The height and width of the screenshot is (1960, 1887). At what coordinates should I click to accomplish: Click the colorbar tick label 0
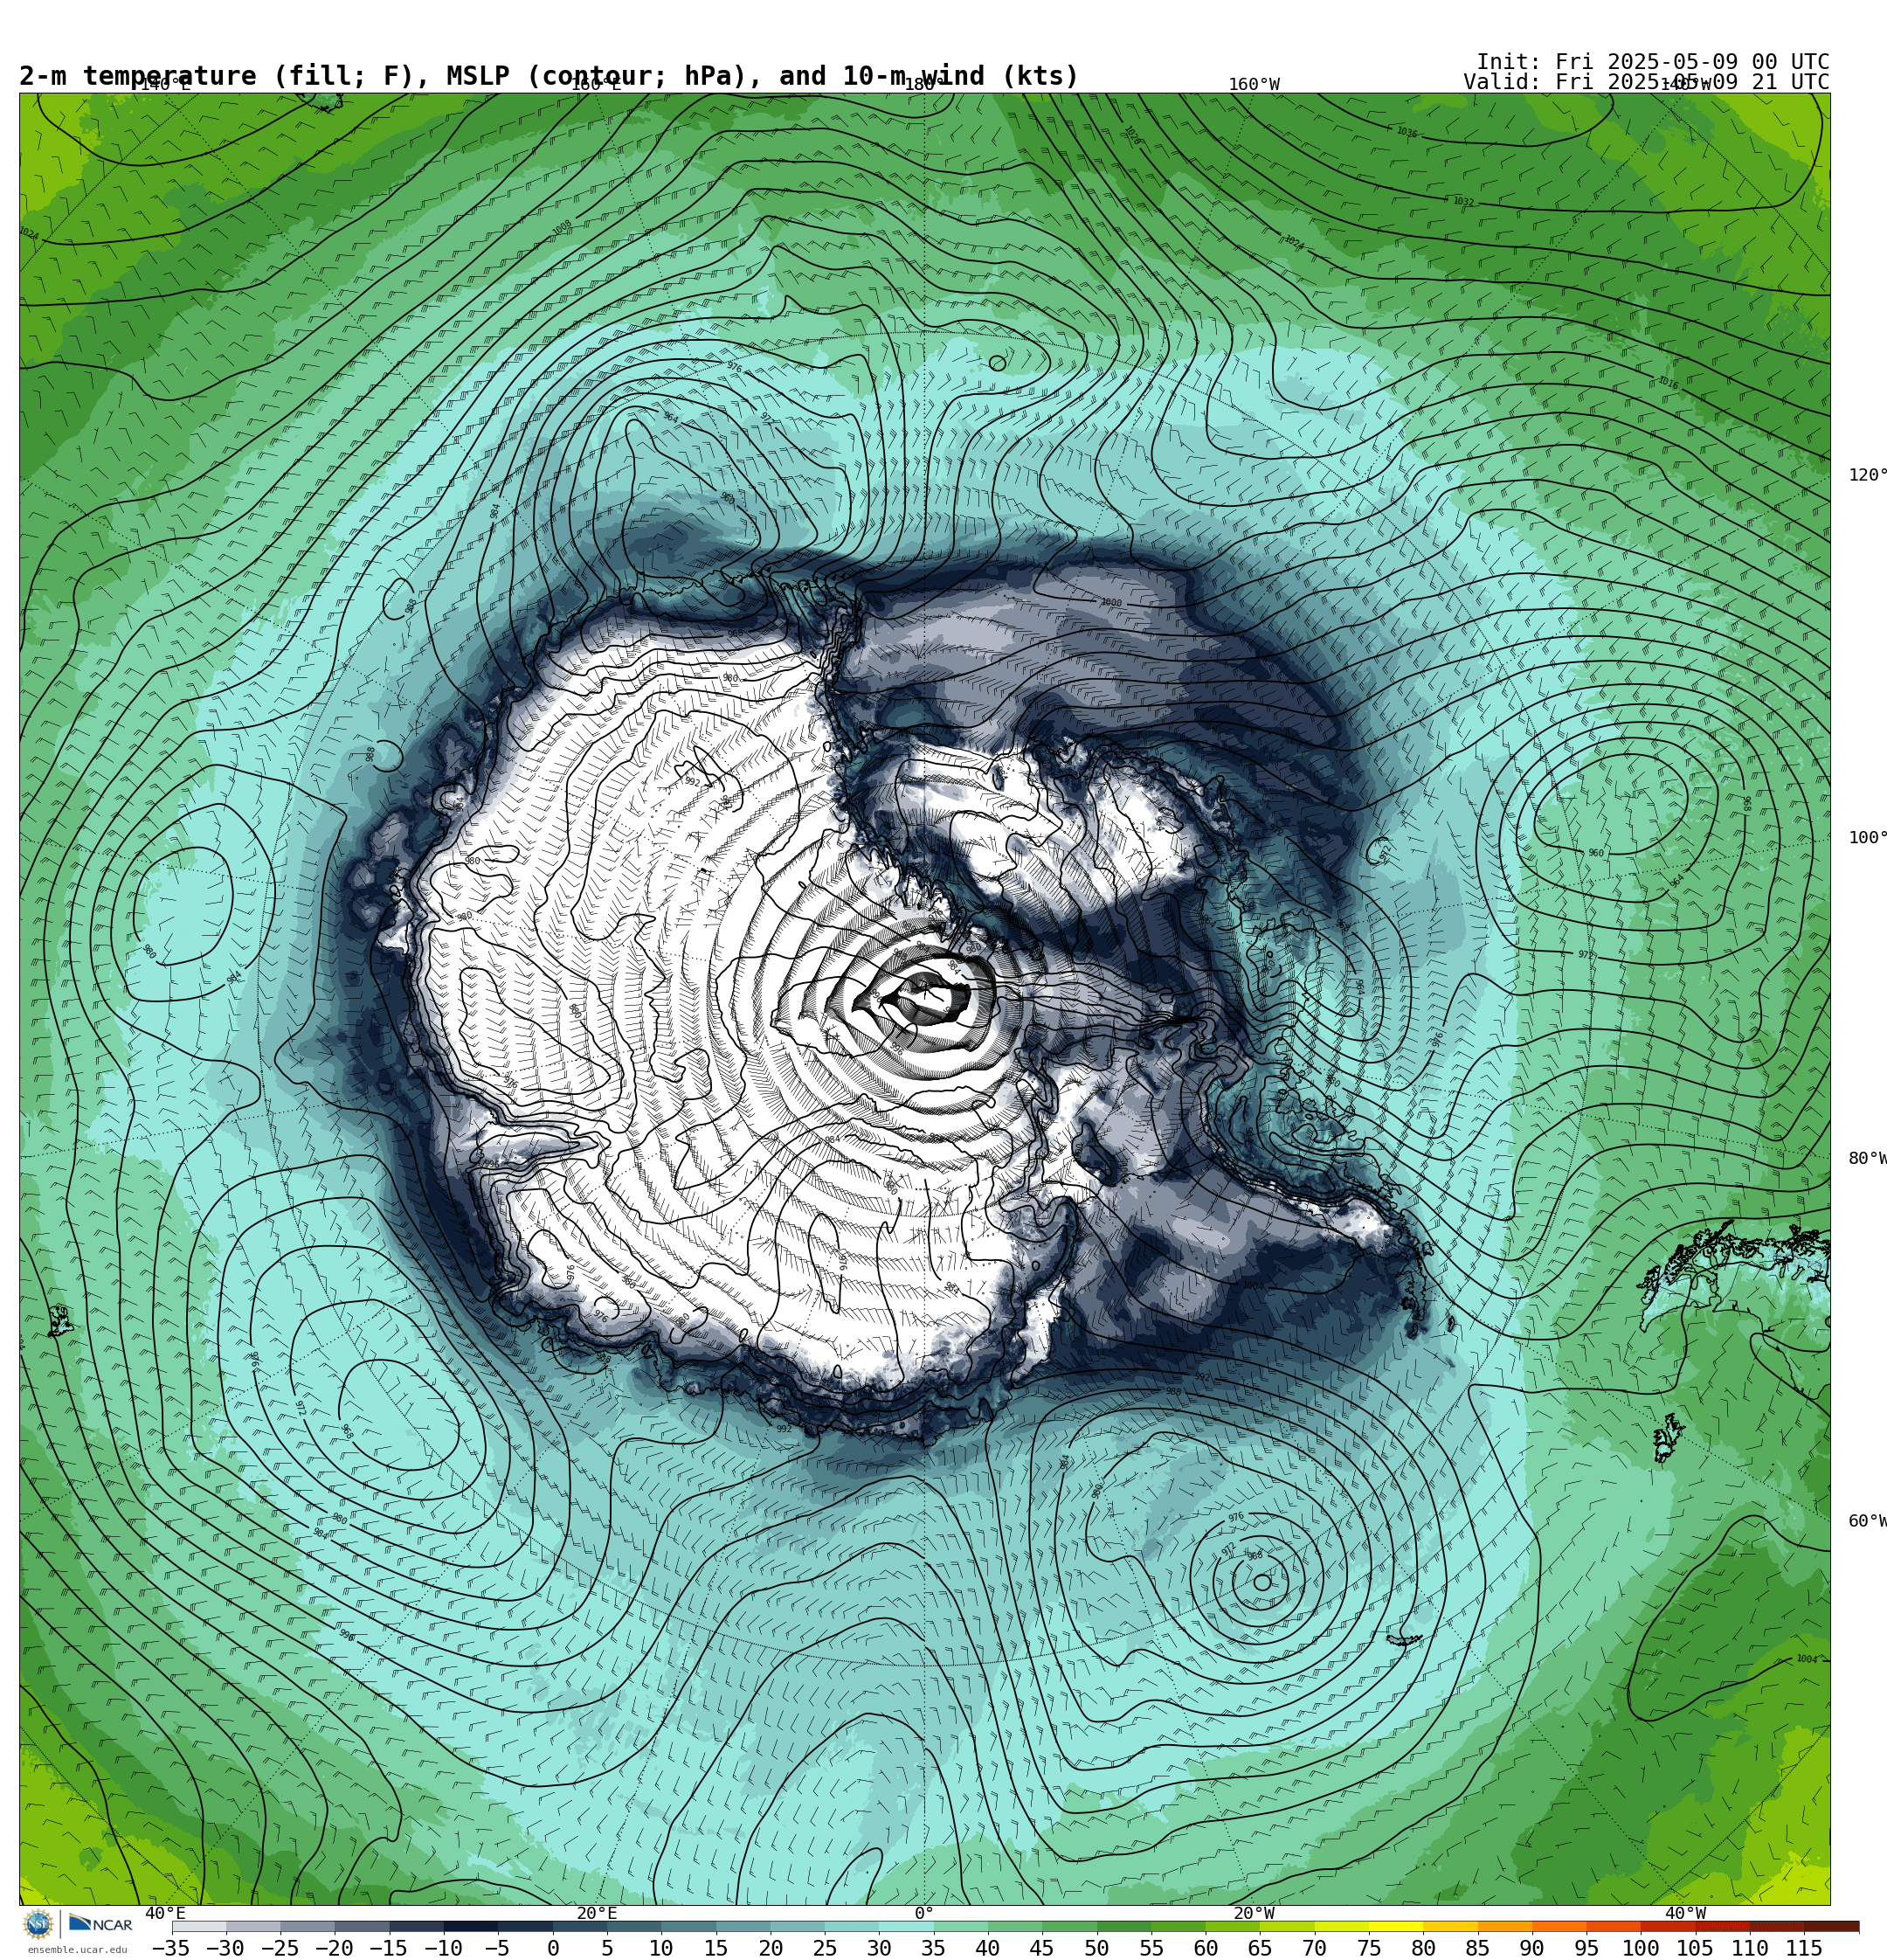point(553,1948)
